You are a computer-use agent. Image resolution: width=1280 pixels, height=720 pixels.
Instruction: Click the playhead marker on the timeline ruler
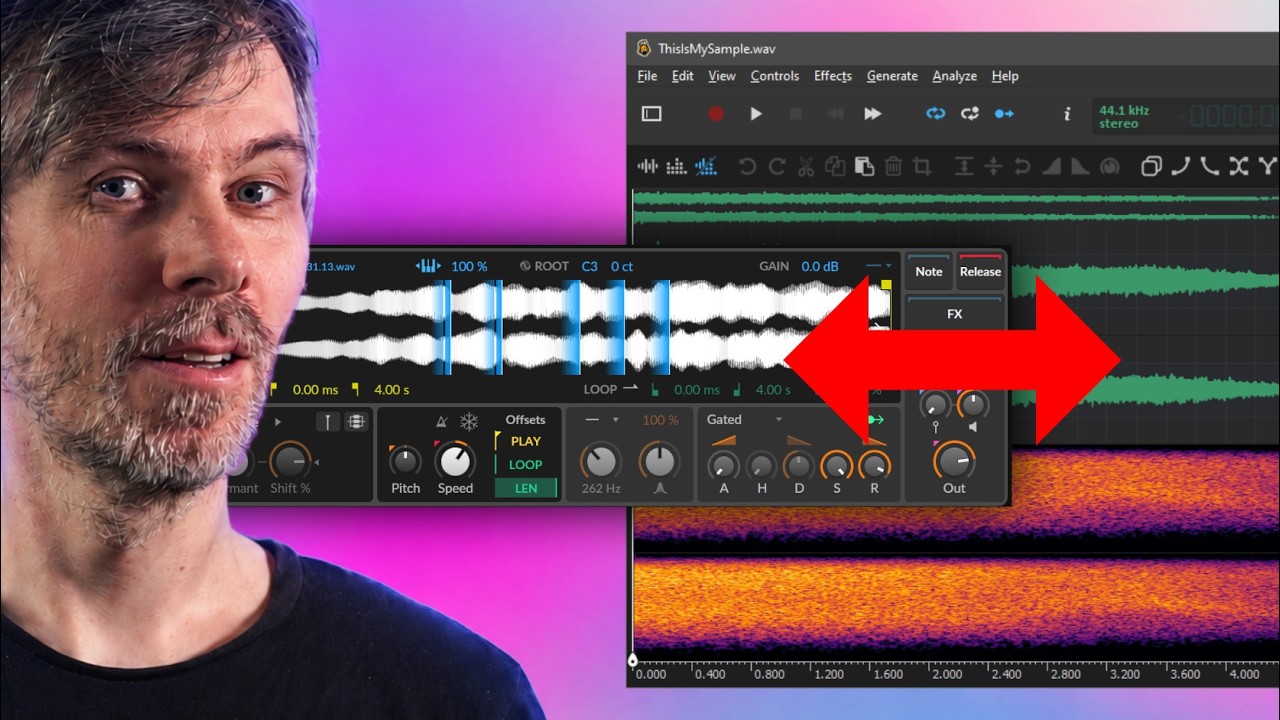point(632,660)
